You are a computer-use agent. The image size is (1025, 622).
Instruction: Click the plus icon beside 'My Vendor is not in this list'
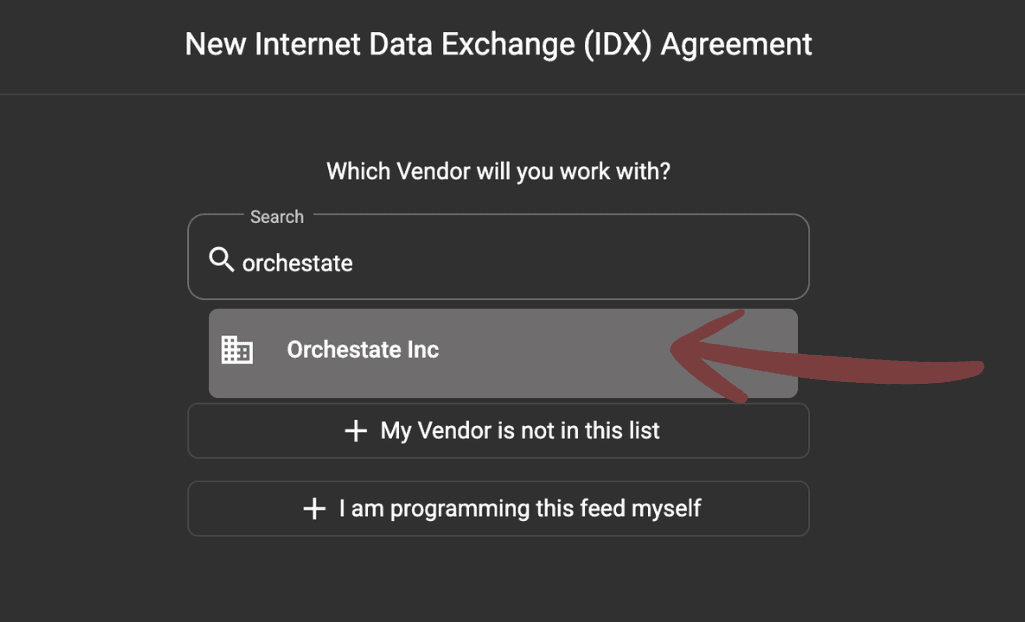pos(354,430)
